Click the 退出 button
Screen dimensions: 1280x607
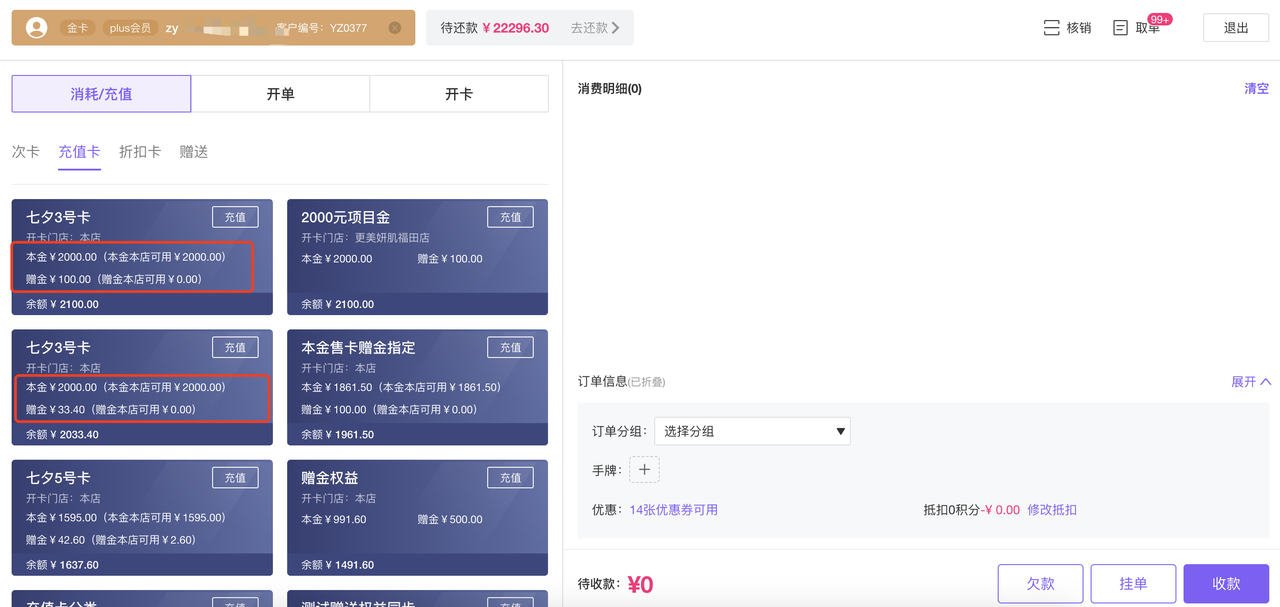point(1236,28)
